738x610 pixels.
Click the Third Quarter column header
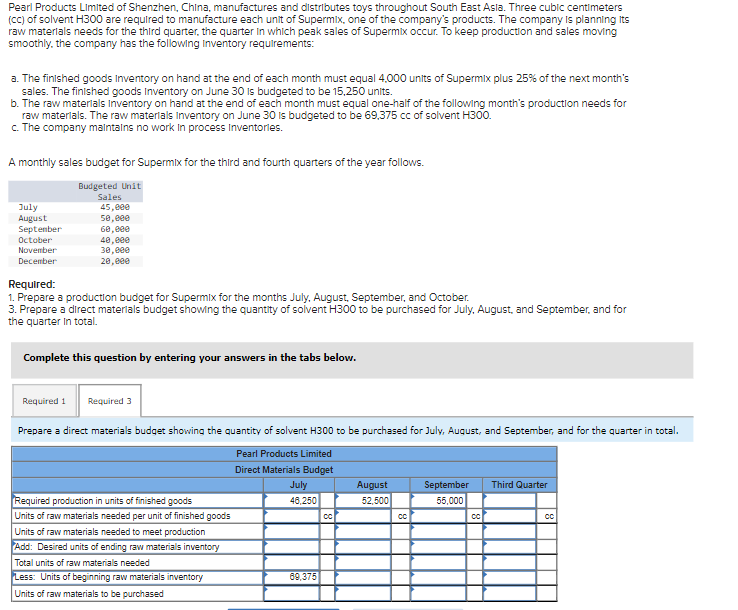tap(519, 485)
